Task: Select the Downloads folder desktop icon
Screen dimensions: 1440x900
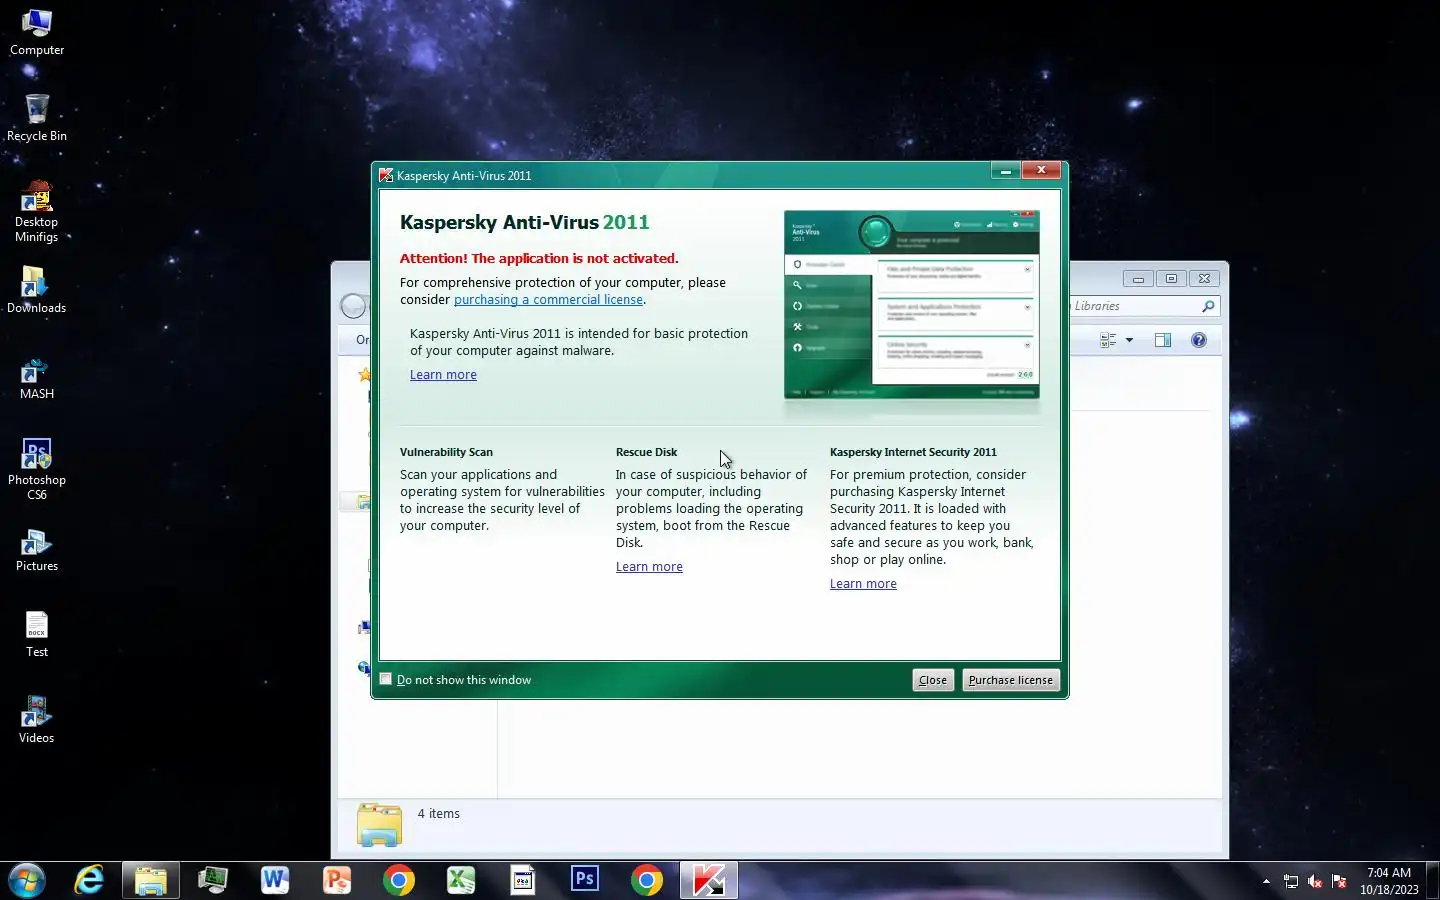Action: point(37,290)
